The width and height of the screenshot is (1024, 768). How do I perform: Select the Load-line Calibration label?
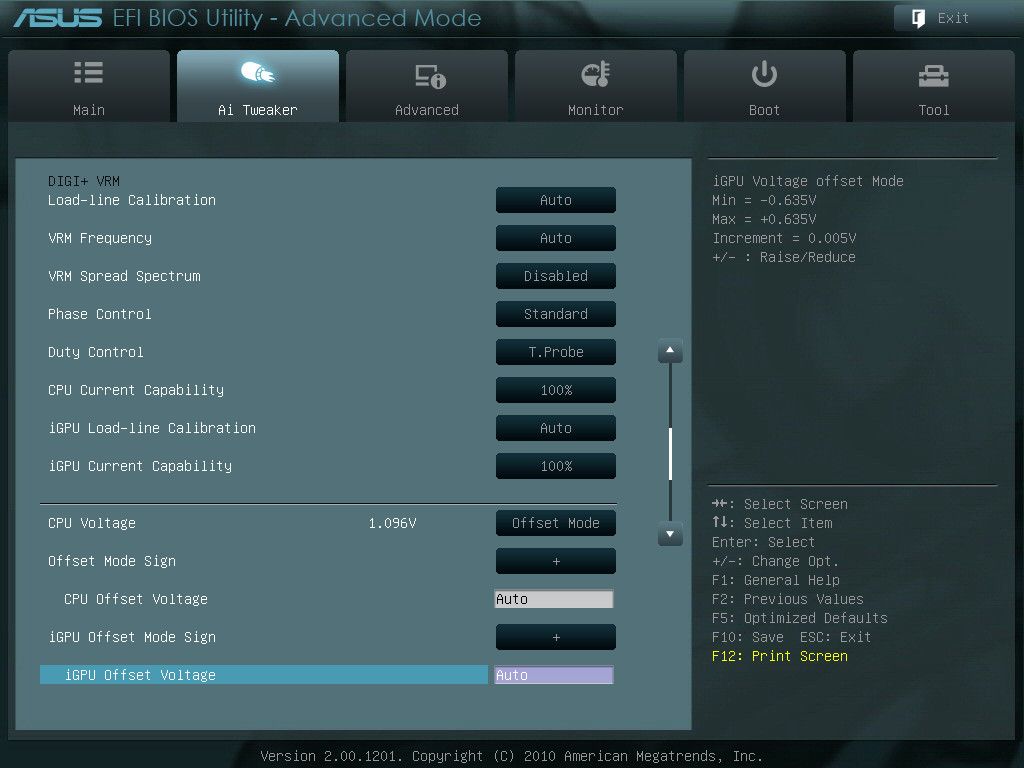pyautogui.click(x=132, y=200)
